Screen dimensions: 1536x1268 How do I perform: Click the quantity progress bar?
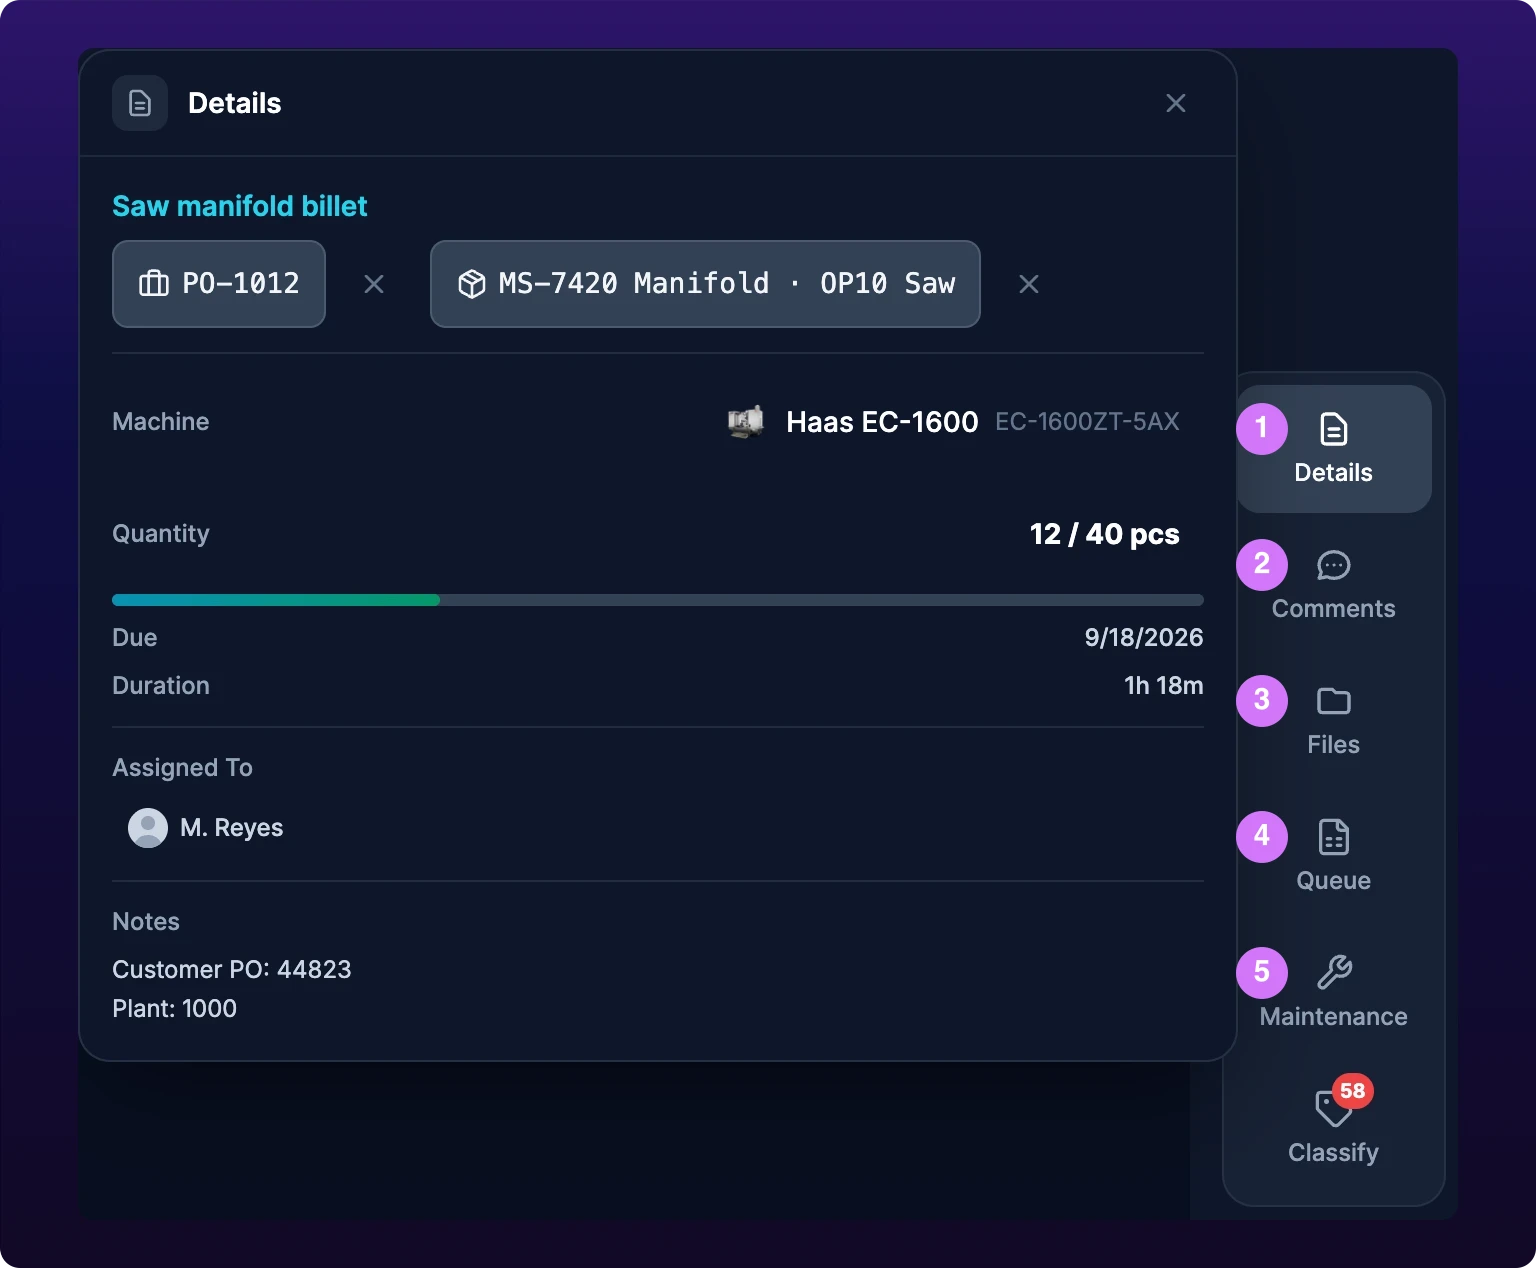pos(658,600)
